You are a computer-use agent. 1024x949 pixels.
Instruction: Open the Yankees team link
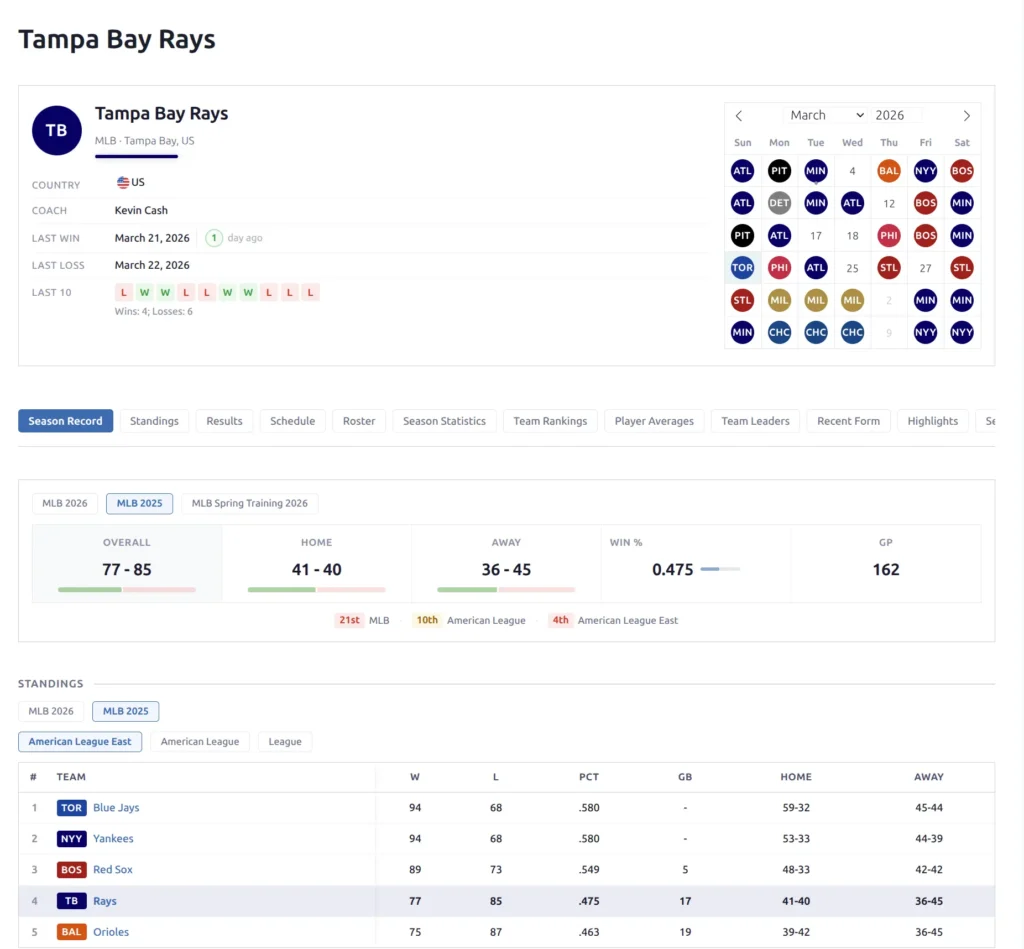point(113,839)
